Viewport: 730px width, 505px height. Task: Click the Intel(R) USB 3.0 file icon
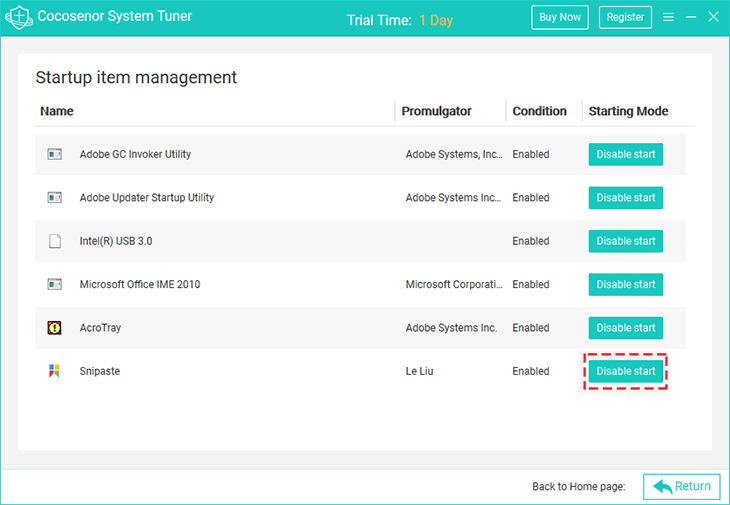click(55, 241)
